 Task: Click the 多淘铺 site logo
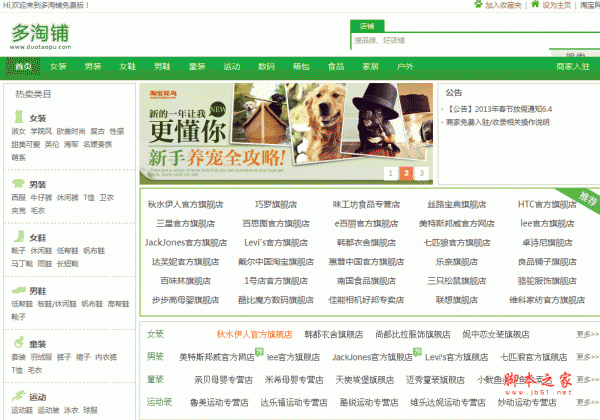click(x=40, y=36)
